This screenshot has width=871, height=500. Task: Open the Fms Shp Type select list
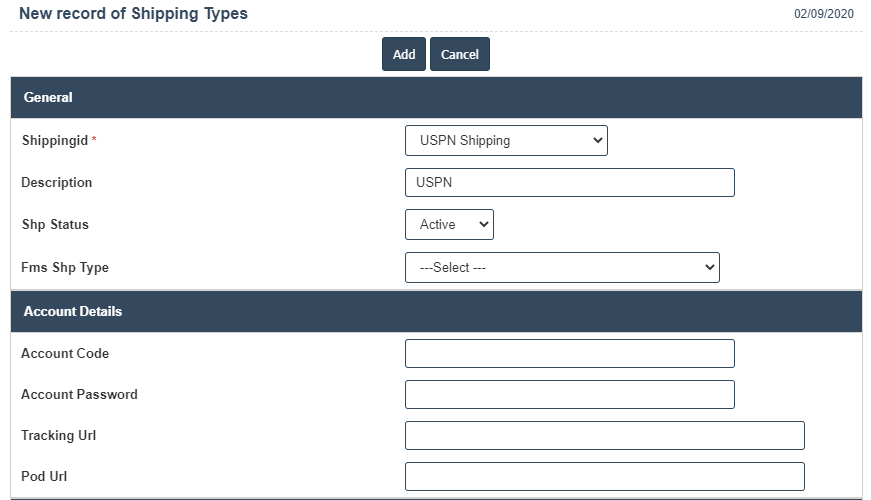562,268
